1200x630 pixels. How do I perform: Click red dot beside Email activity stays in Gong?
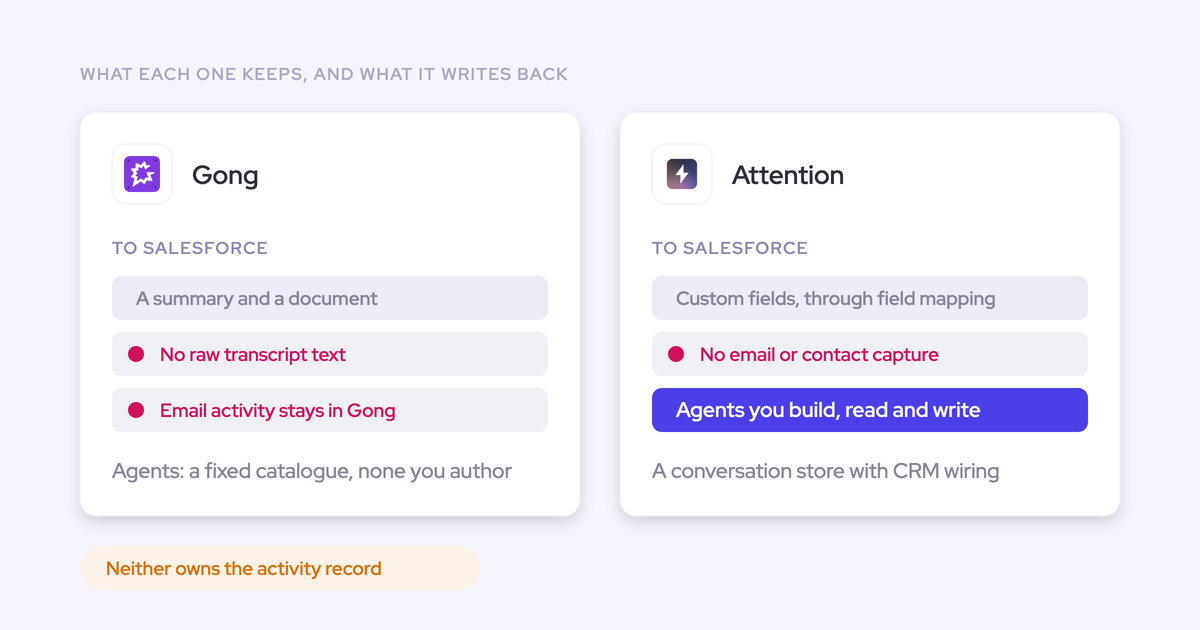(x=136, y=410)
